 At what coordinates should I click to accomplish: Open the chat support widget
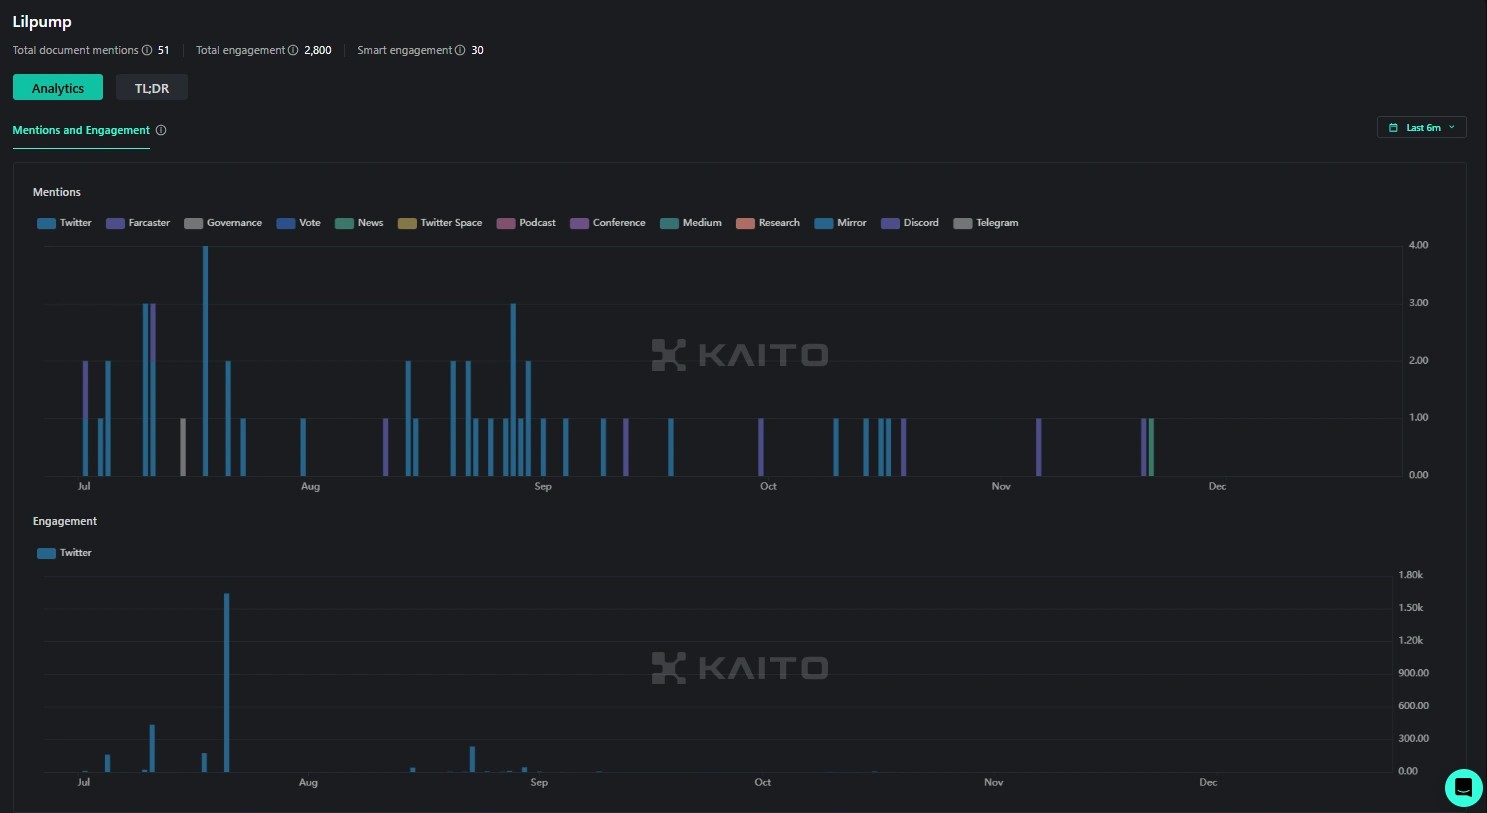pos(1463,788)
